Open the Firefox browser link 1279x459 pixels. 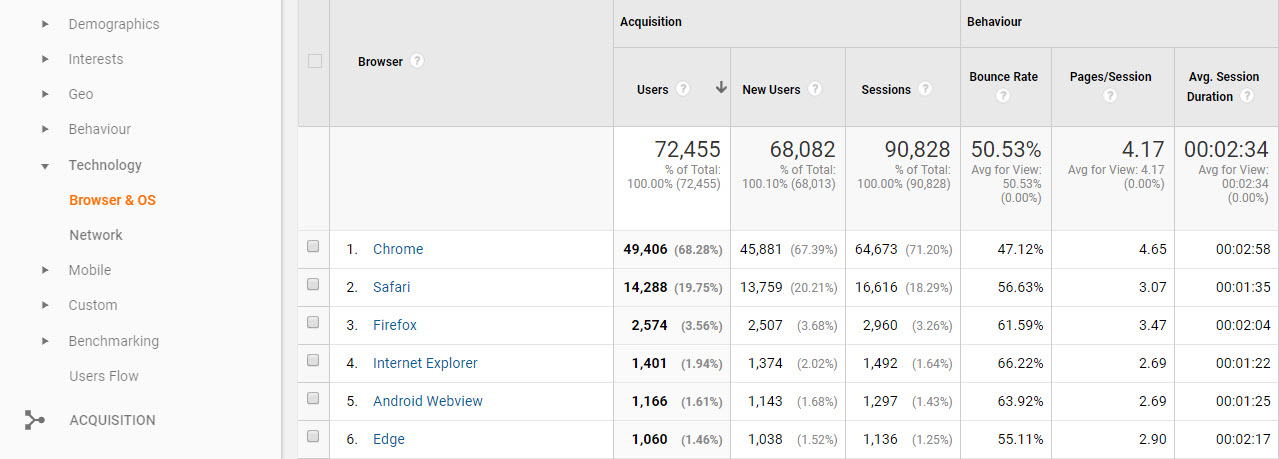click(395, 325)
